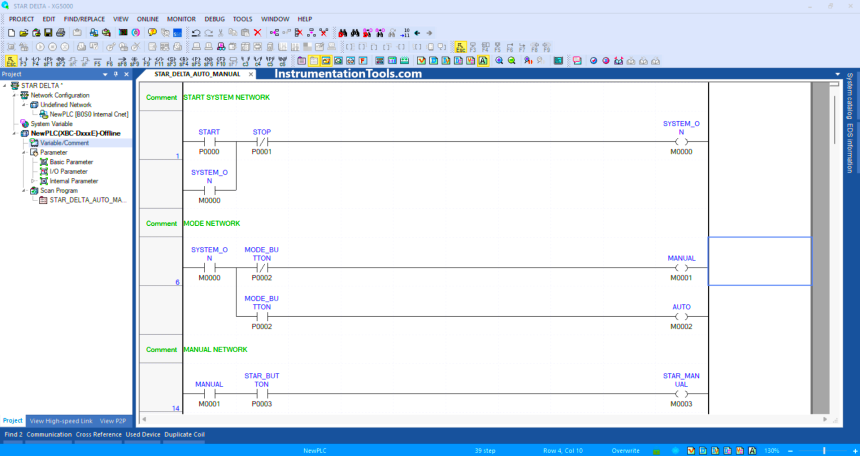The height and width of the screenshot is (456, 860).
Task: Close the STAR_DELTA_AUTO_MANUAL editor tab
Action: click(251, 74)
